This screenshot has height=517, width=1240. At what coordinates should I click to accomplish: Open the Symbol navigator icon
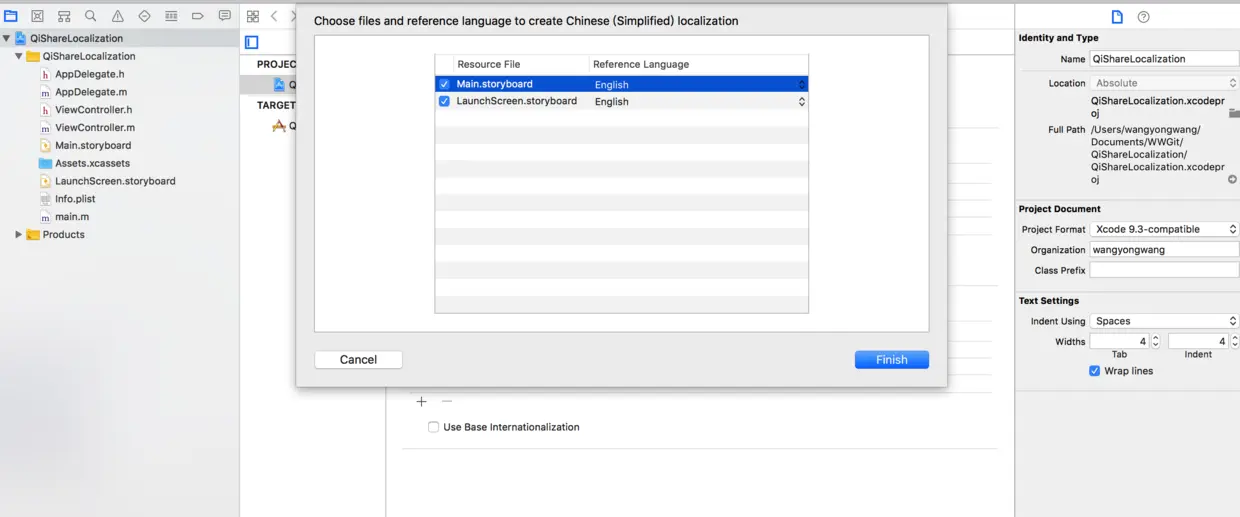pyautogui.click(x=64, y=16)
